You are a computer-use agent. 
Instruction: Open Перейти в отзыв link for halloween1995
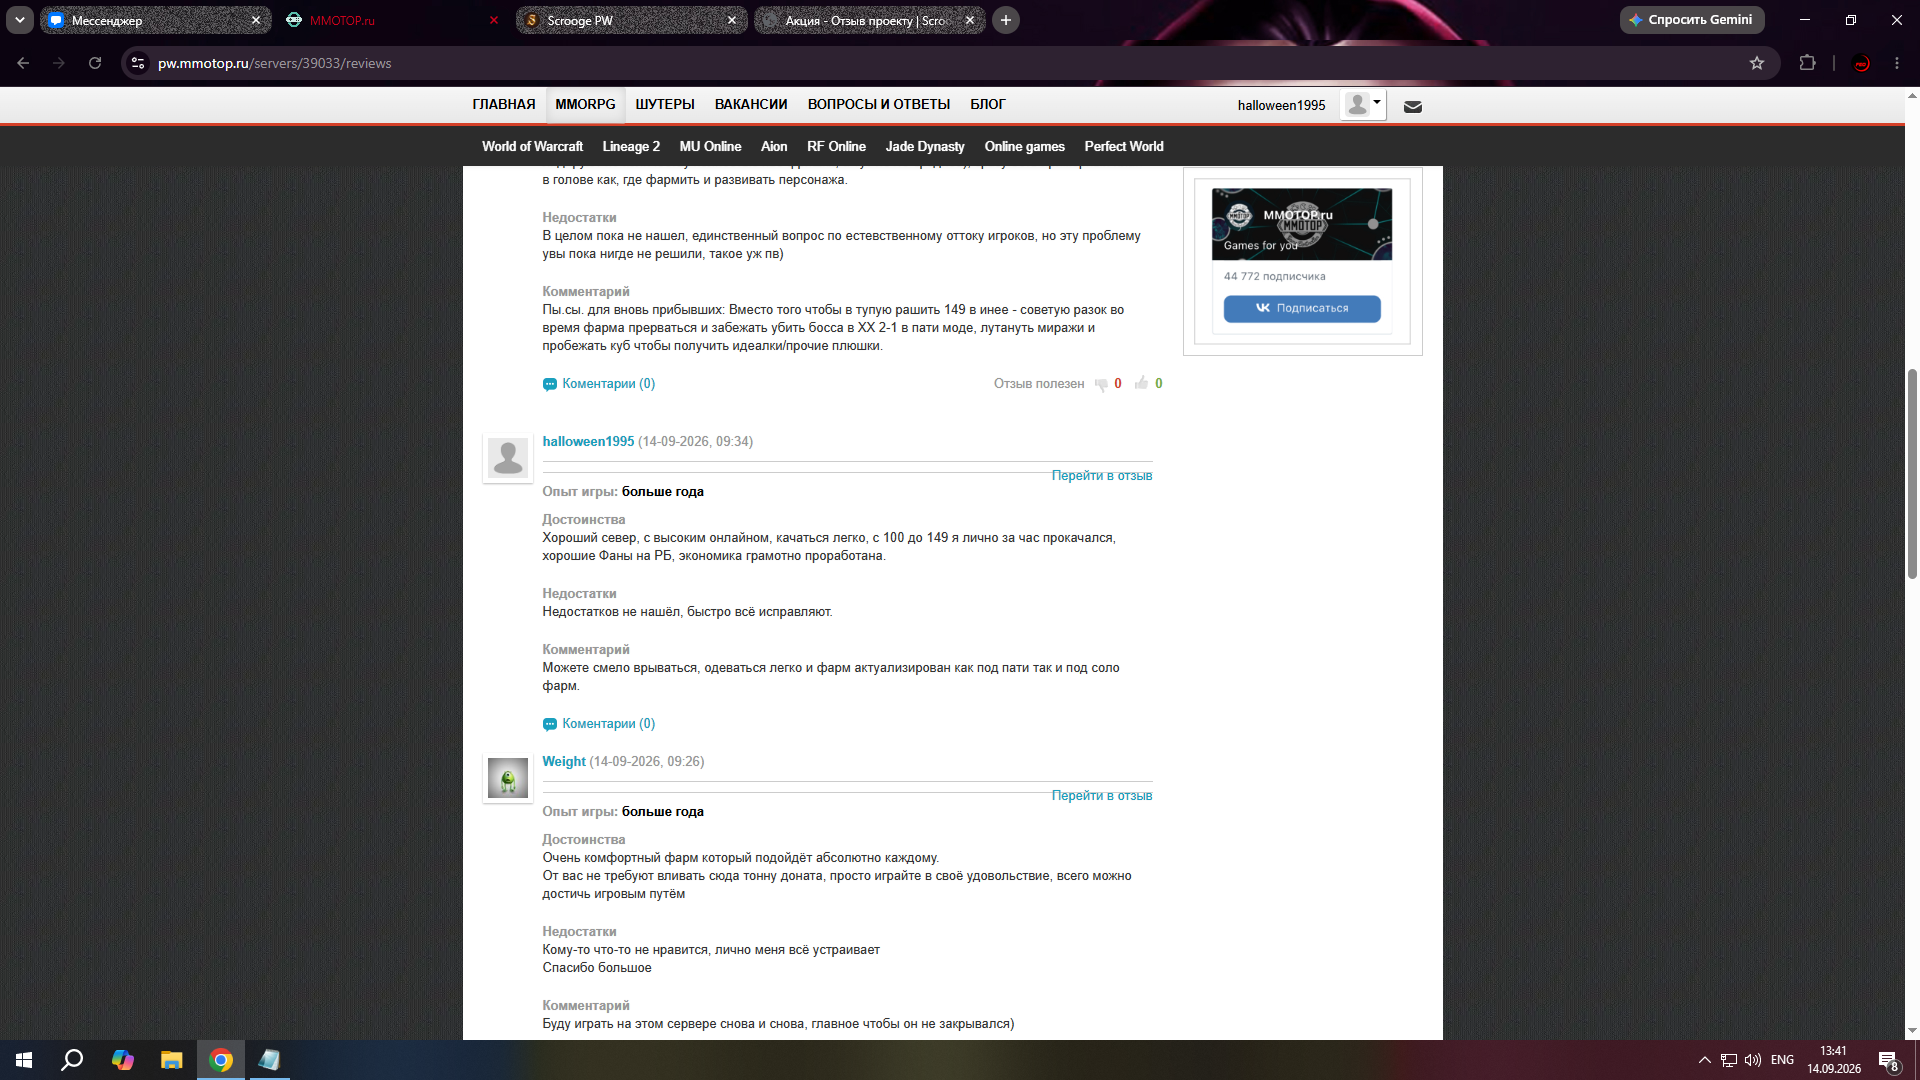click(1101, 475)
